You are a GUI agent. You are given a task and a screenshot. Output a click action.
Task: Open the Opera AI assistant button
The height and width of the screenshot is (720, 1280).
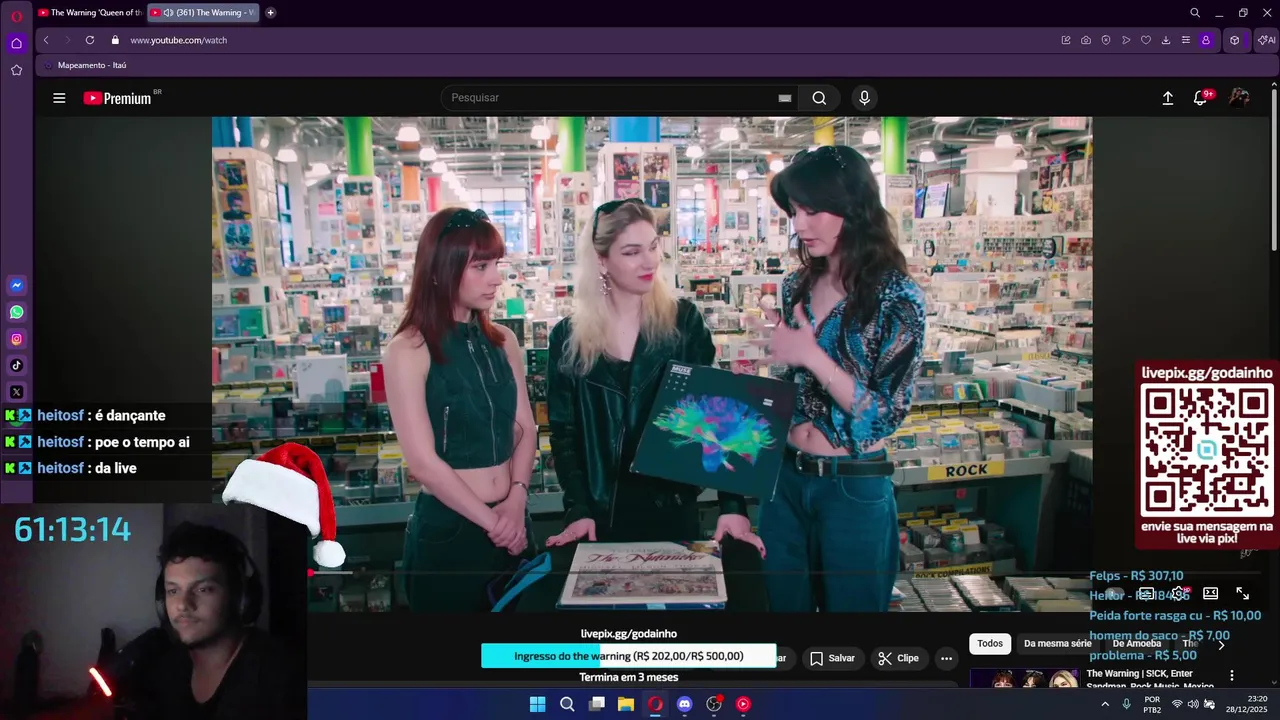(x=1266, y=40)
